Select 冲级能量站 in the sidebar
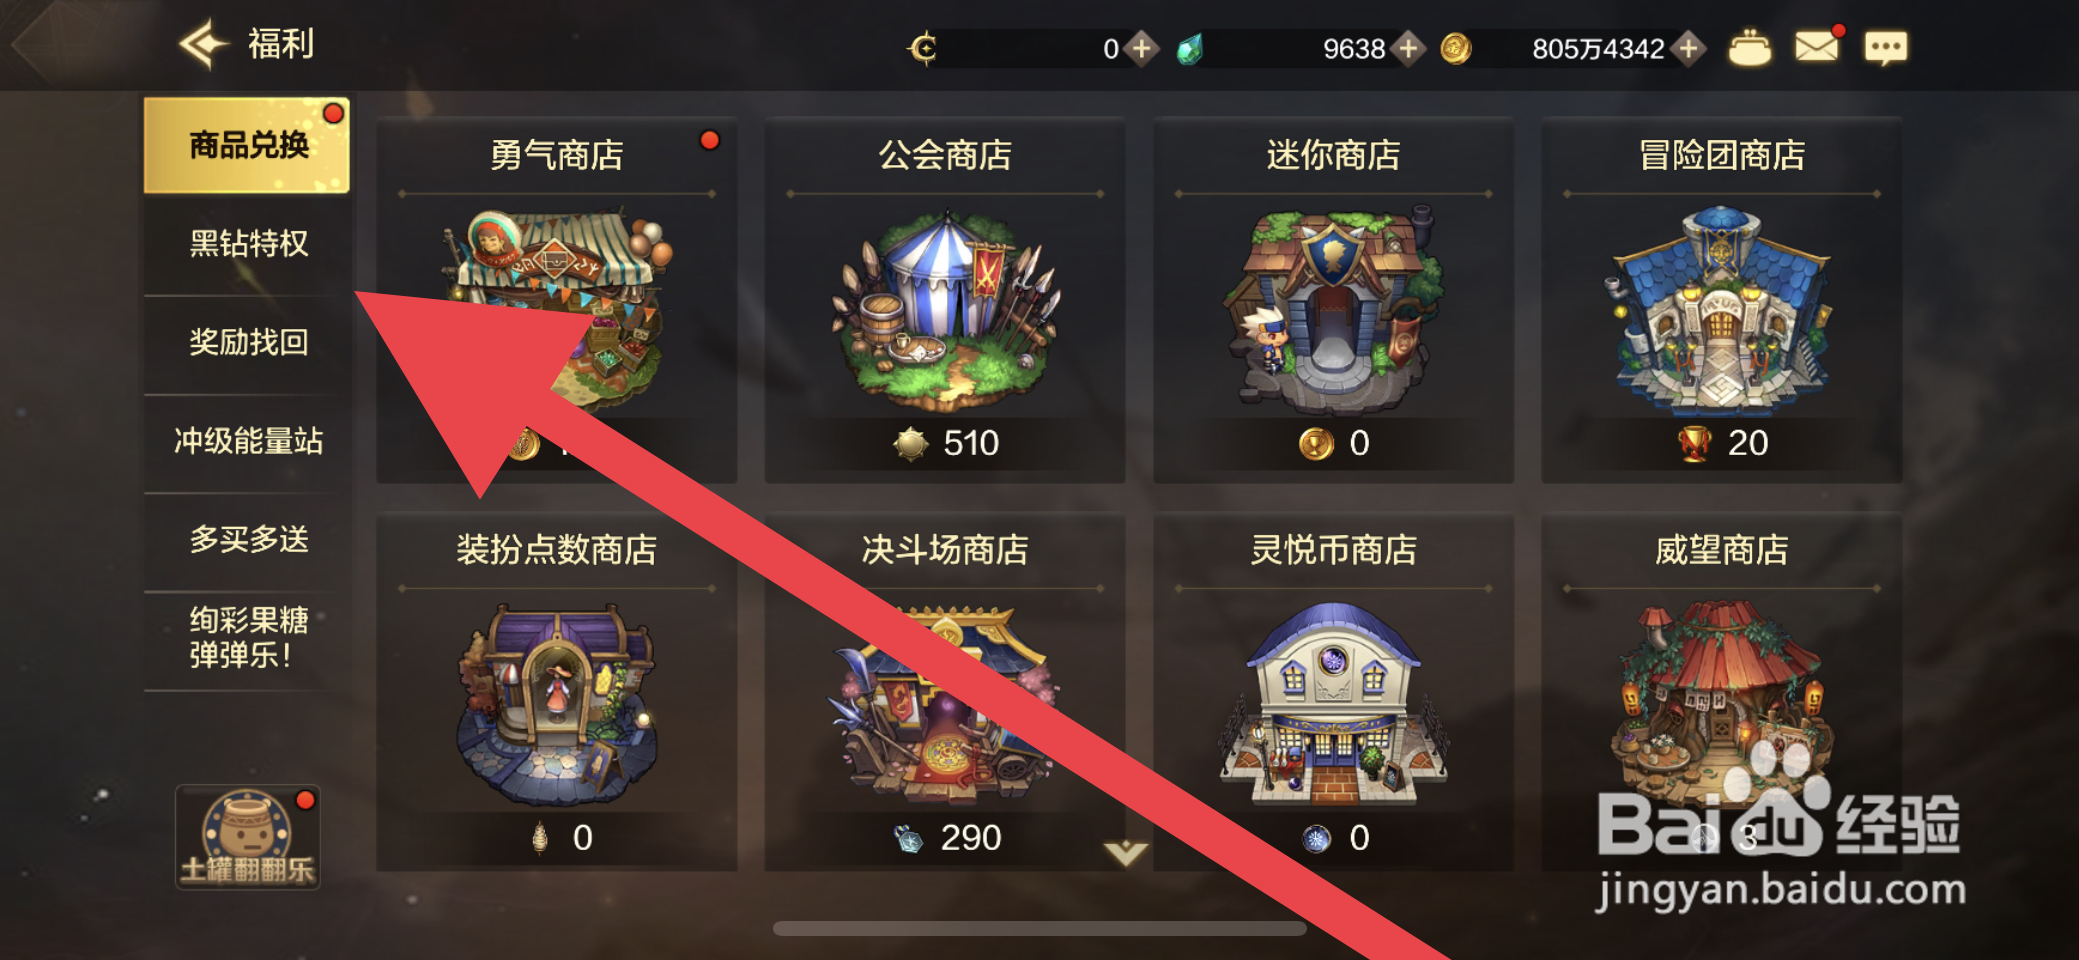Image resolution: width=2079 pixels, height=960 pixels. (x=247, y=441)
